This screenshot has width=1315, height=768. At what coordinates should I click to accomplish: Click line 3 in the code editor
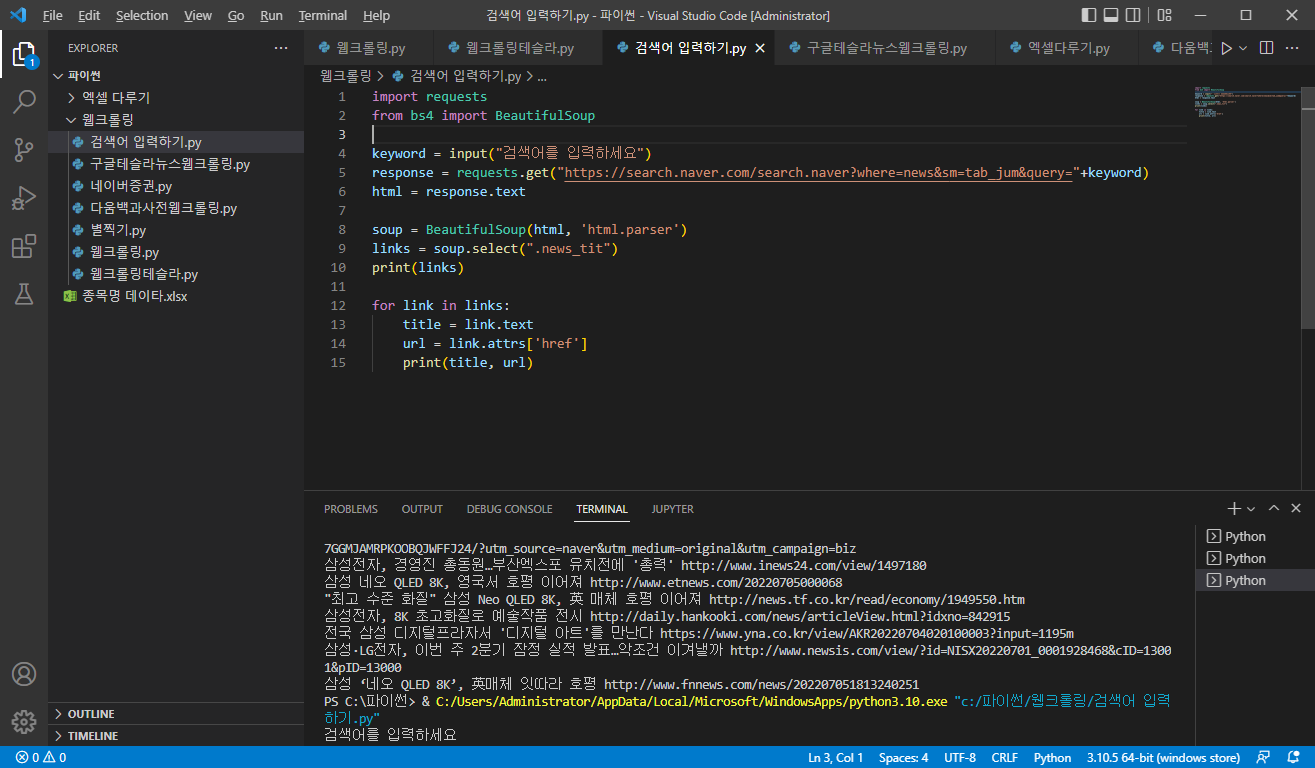[x=779, y=135]
